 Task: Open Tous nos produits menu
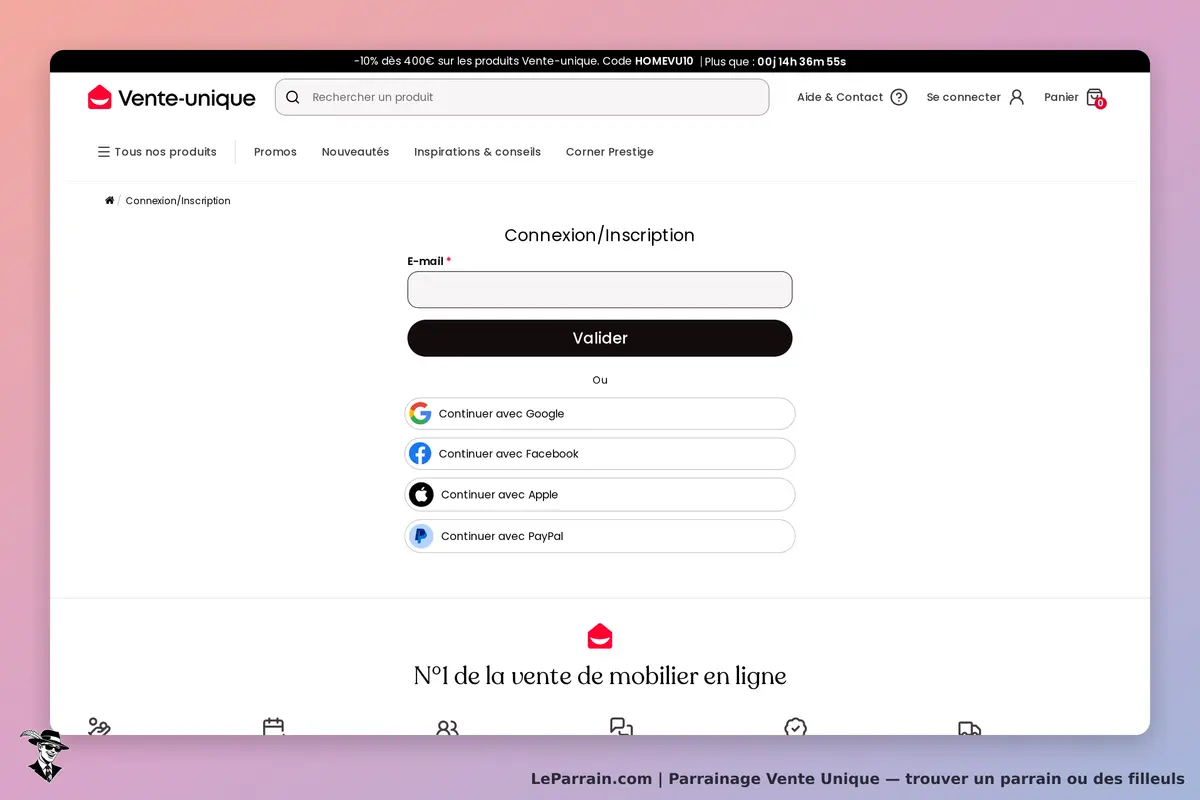(x=157, y=152)
